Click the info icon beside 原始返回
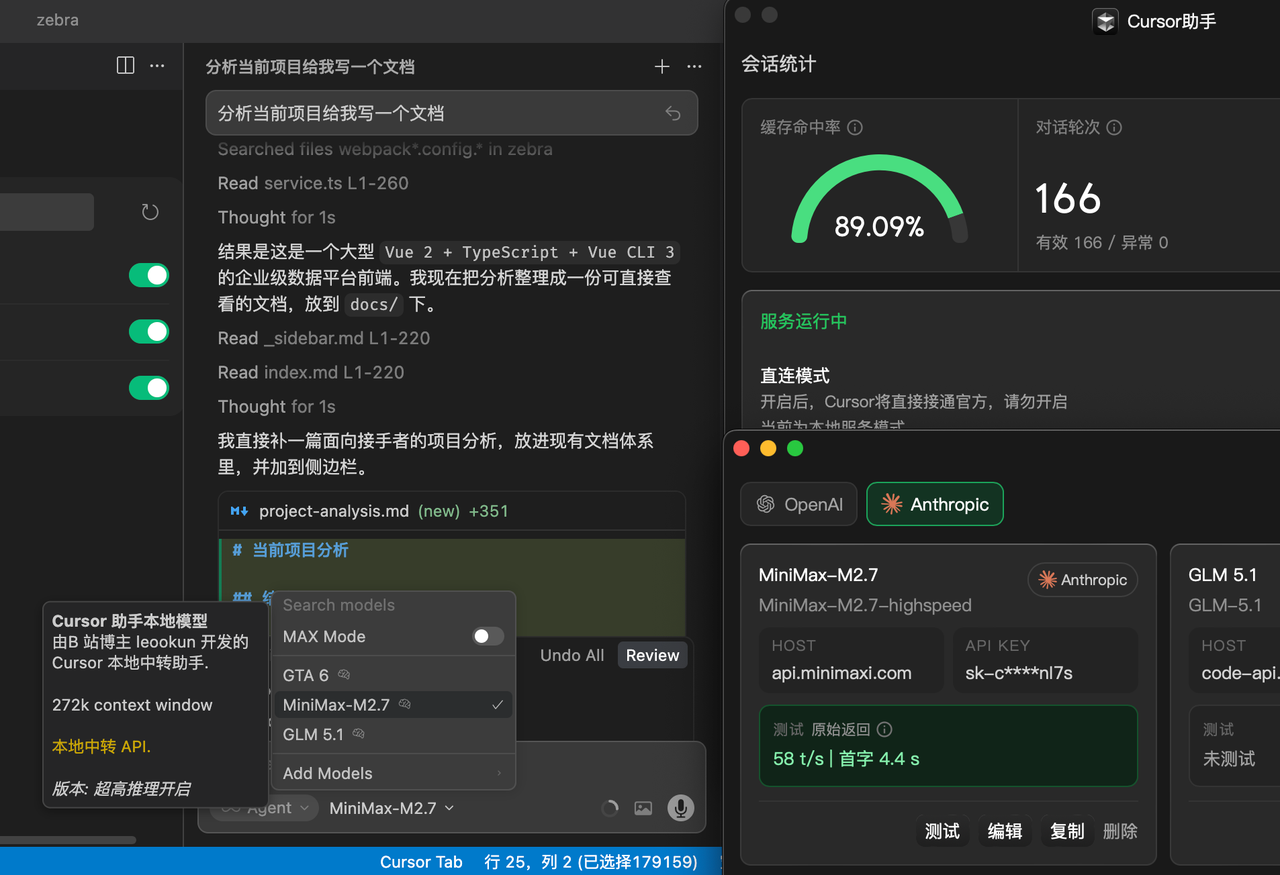 point(884,729)
